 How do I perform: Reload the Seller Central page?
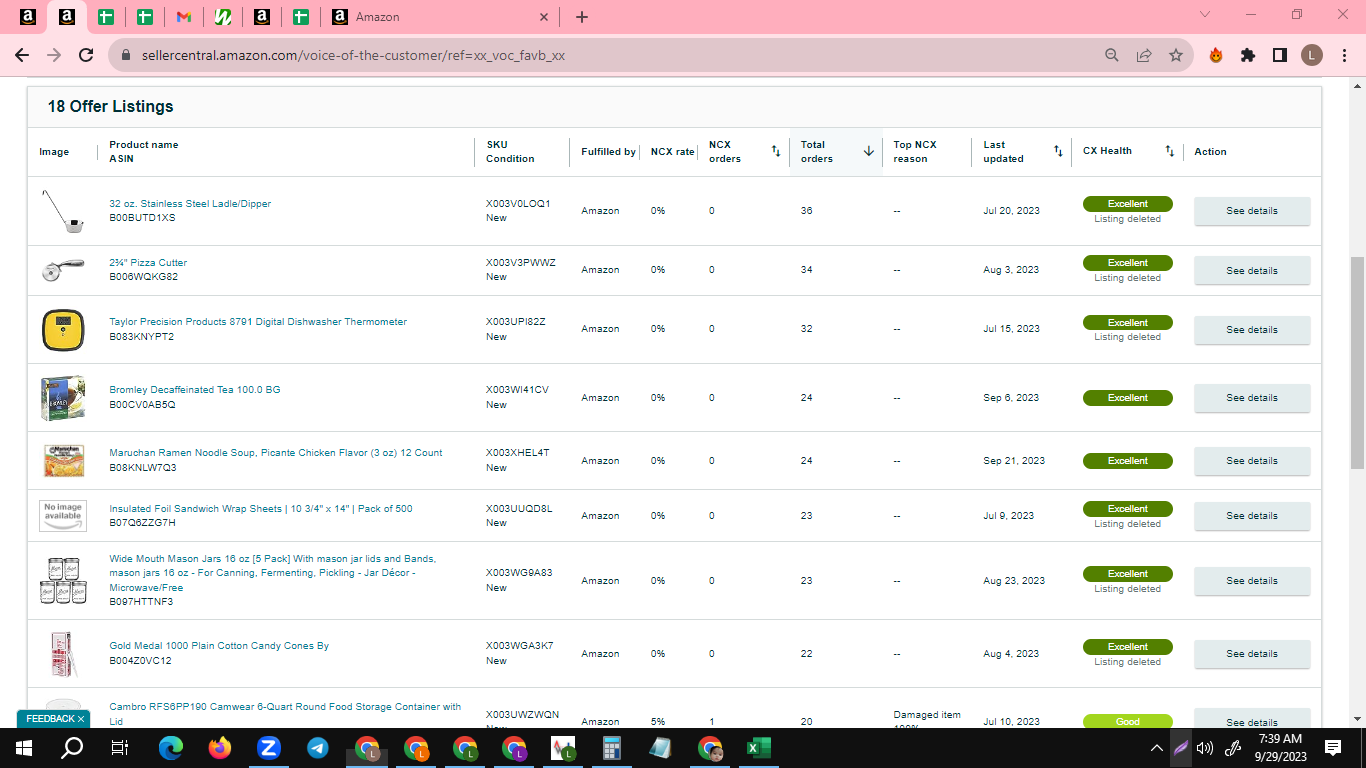[87, 56]
